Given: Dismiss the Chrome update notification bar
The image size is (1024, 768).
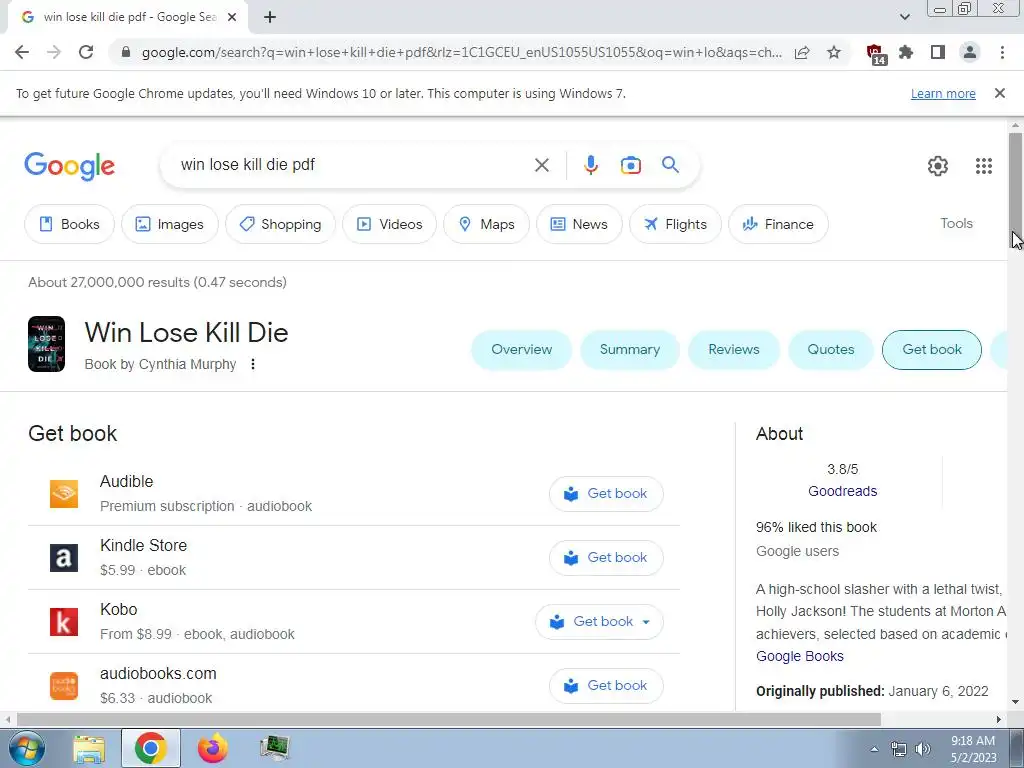Looking at the screenshot, I should point(999,93).
